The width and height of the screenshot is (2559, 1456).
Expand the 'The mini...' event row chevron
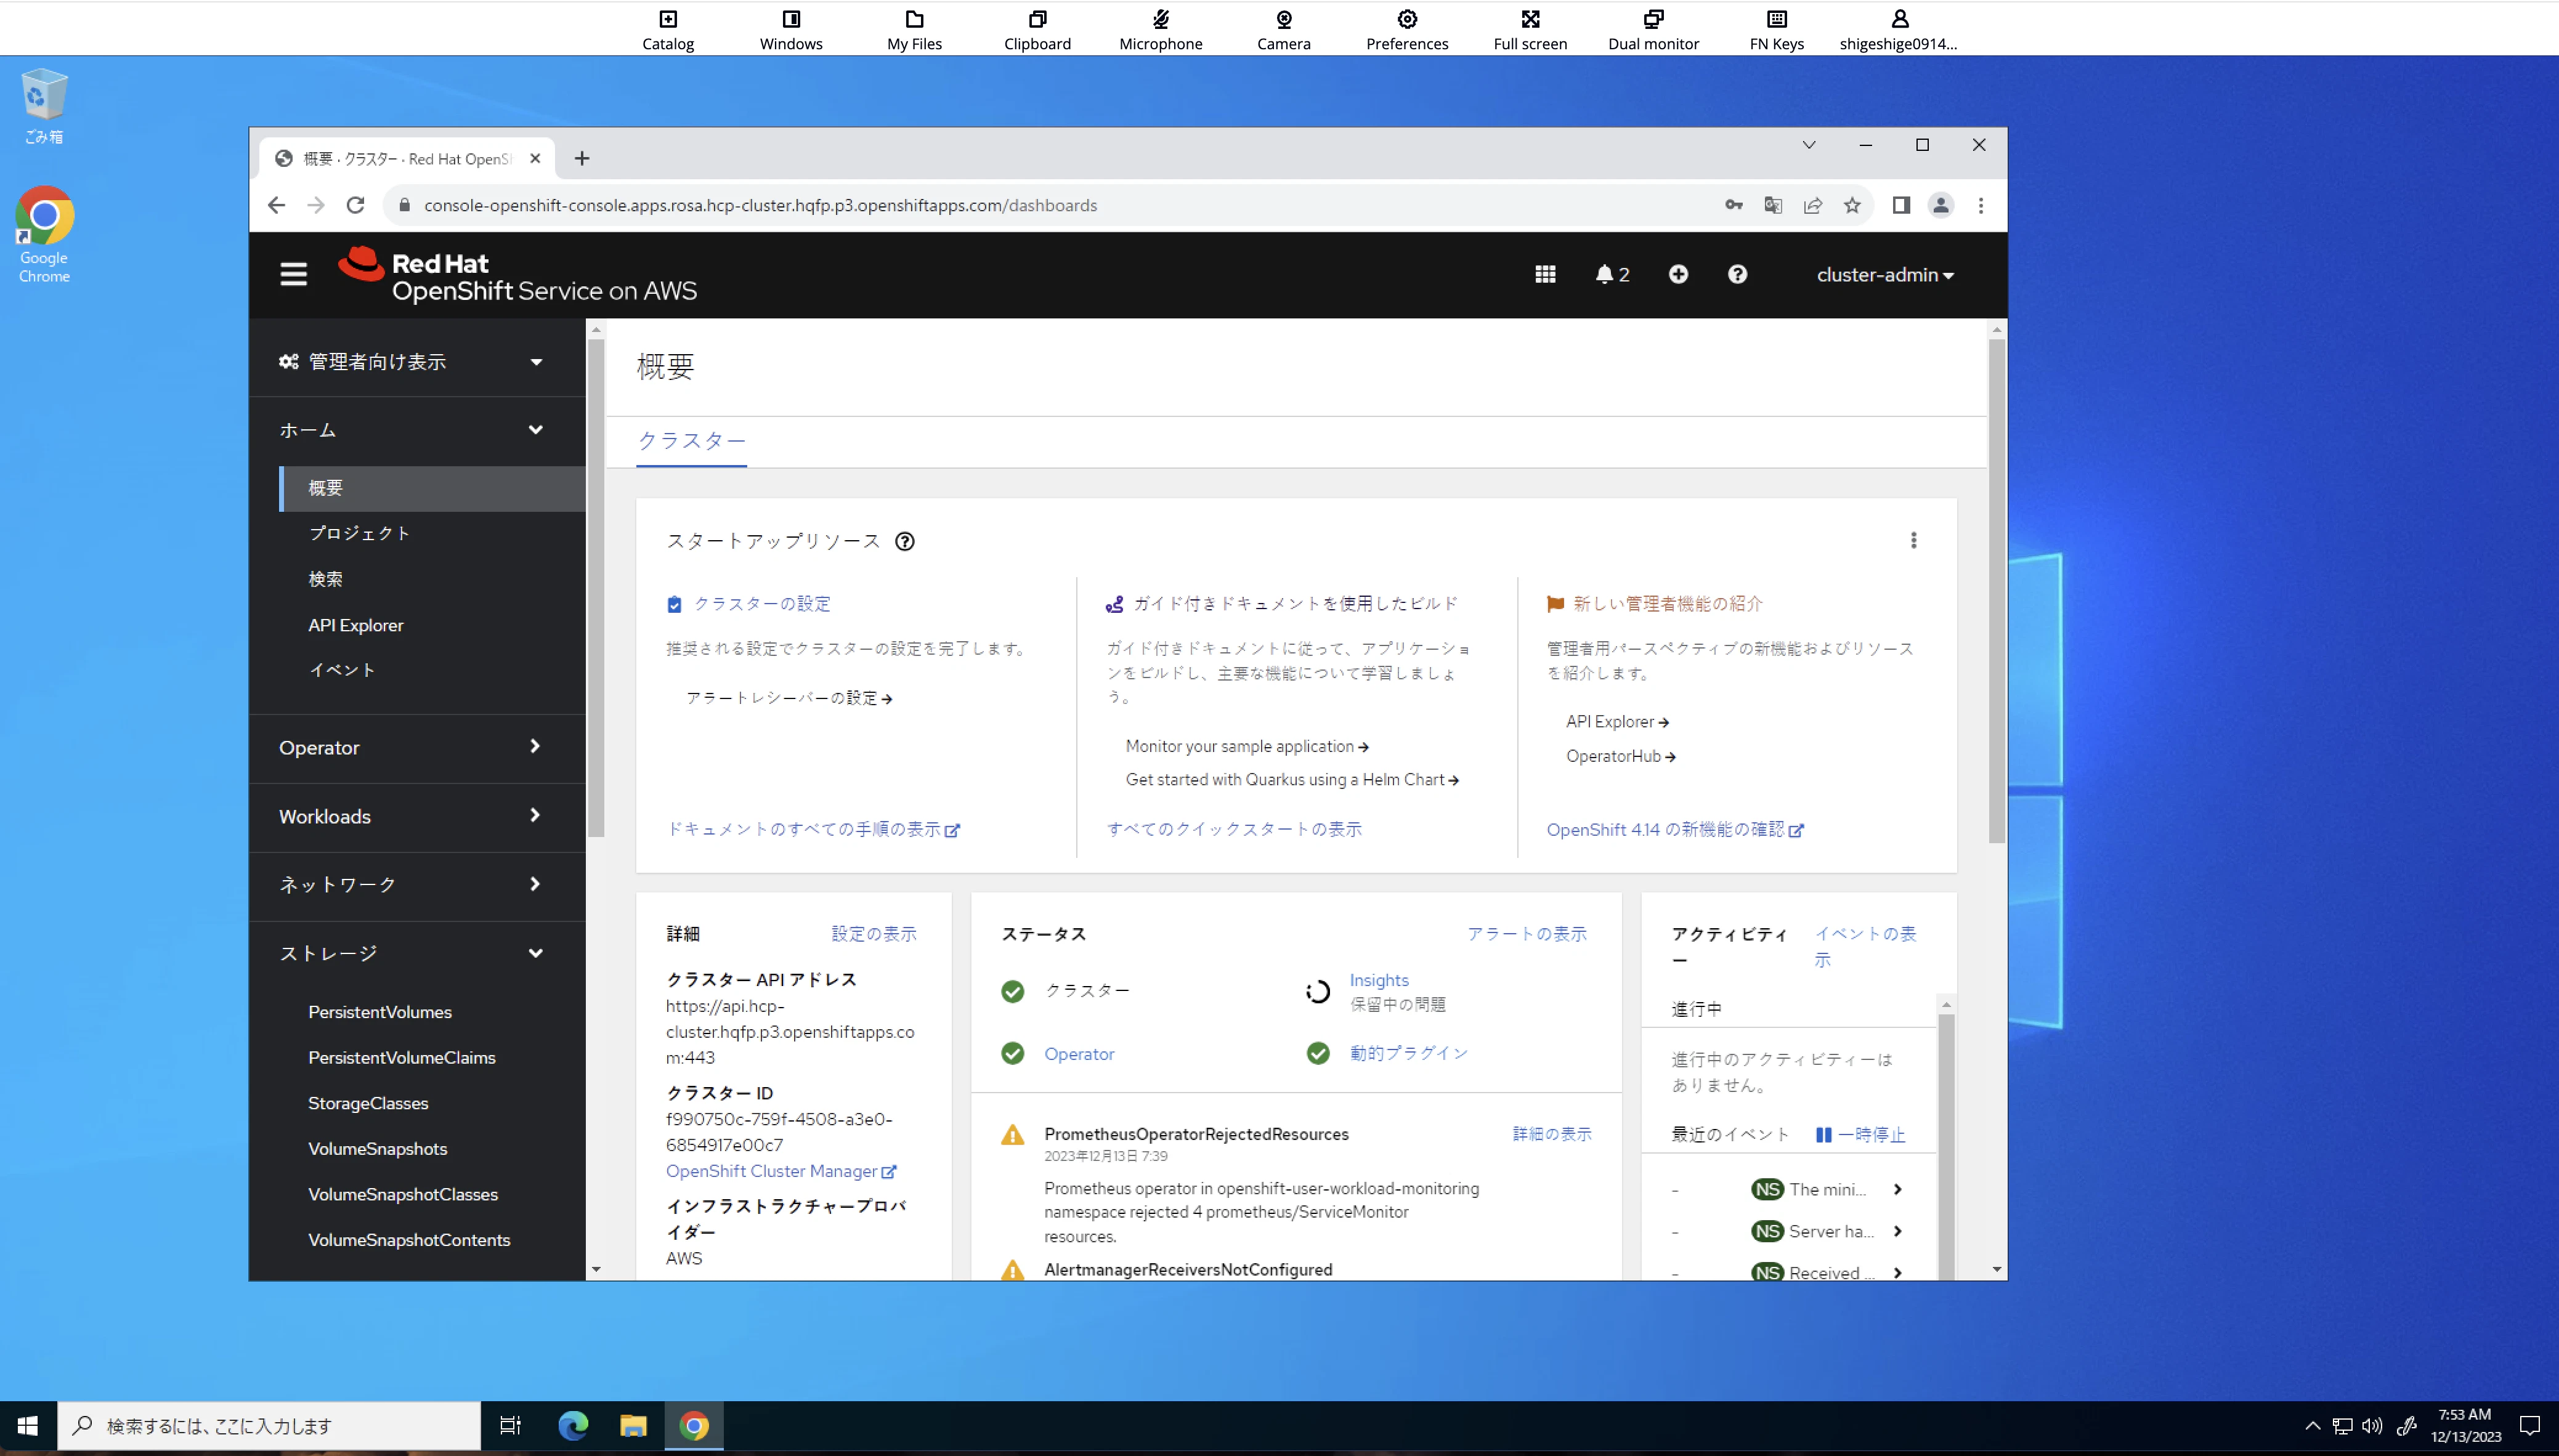1898,1189
